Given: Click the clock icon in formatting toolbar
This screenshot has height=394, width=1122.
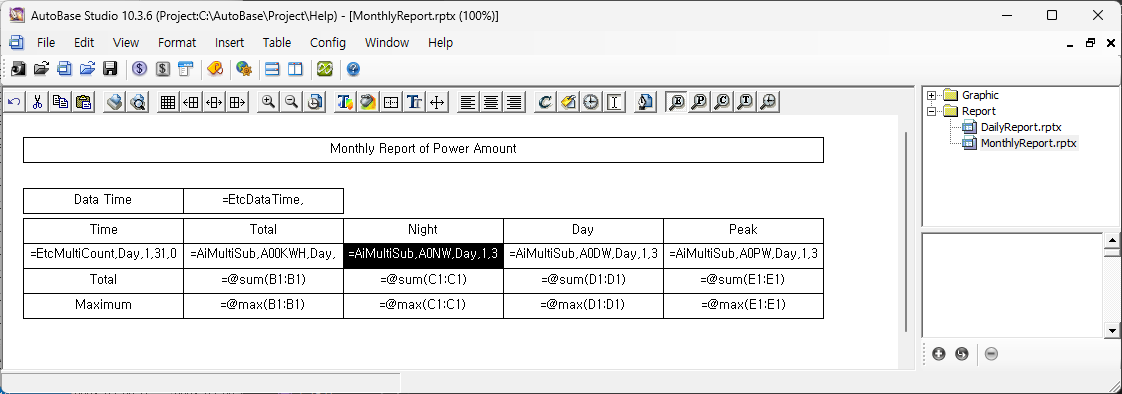Looking at the screenshot, I should coord(590,102).
